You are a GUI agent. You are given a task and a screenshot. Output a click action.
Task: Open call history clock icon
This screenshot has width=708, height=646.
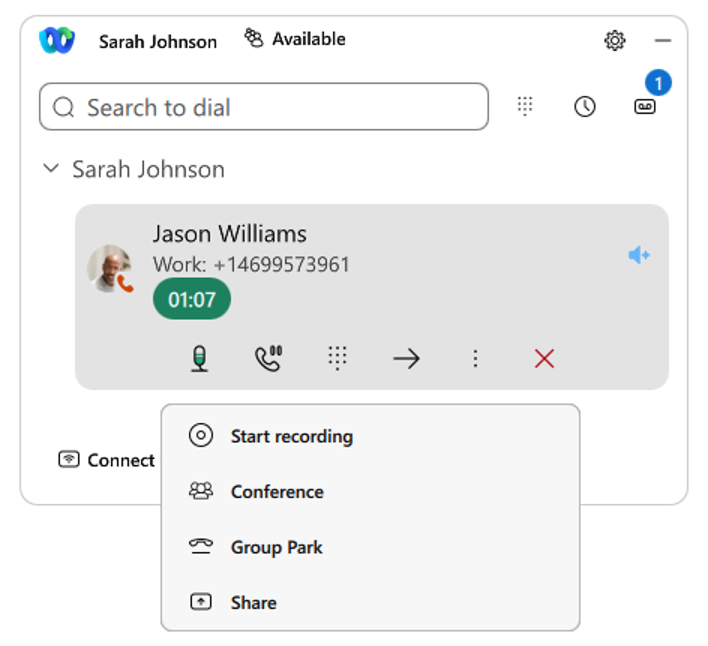(585, 107)
